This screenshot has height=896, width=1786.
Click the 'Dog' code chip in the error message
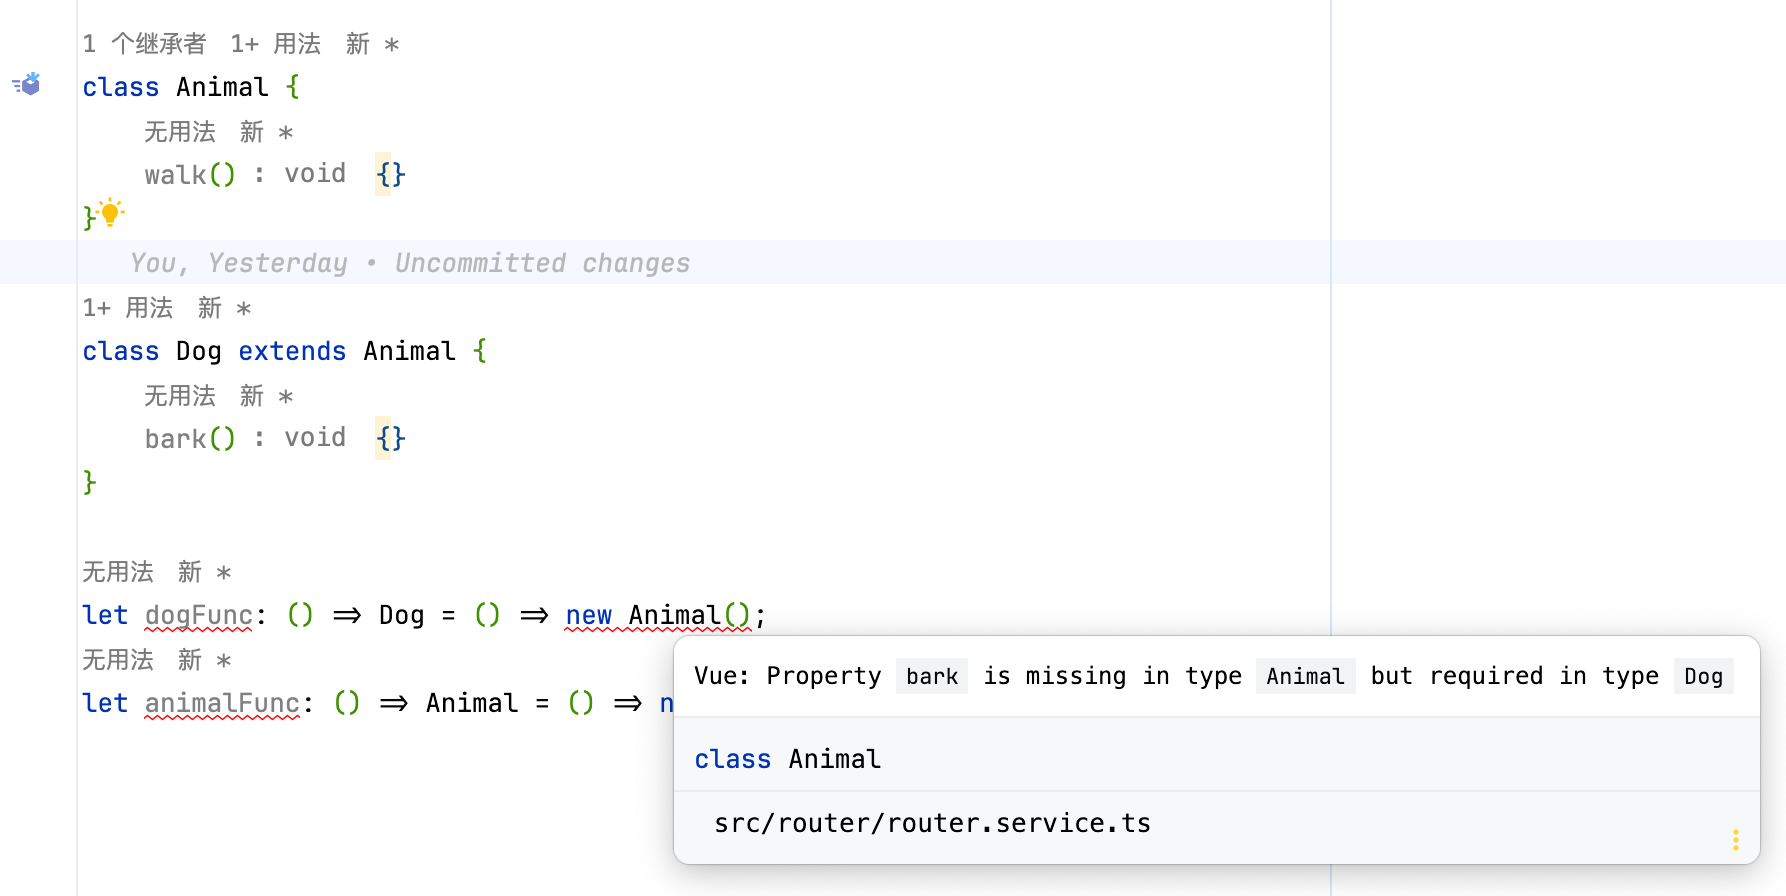point(1703,677)
